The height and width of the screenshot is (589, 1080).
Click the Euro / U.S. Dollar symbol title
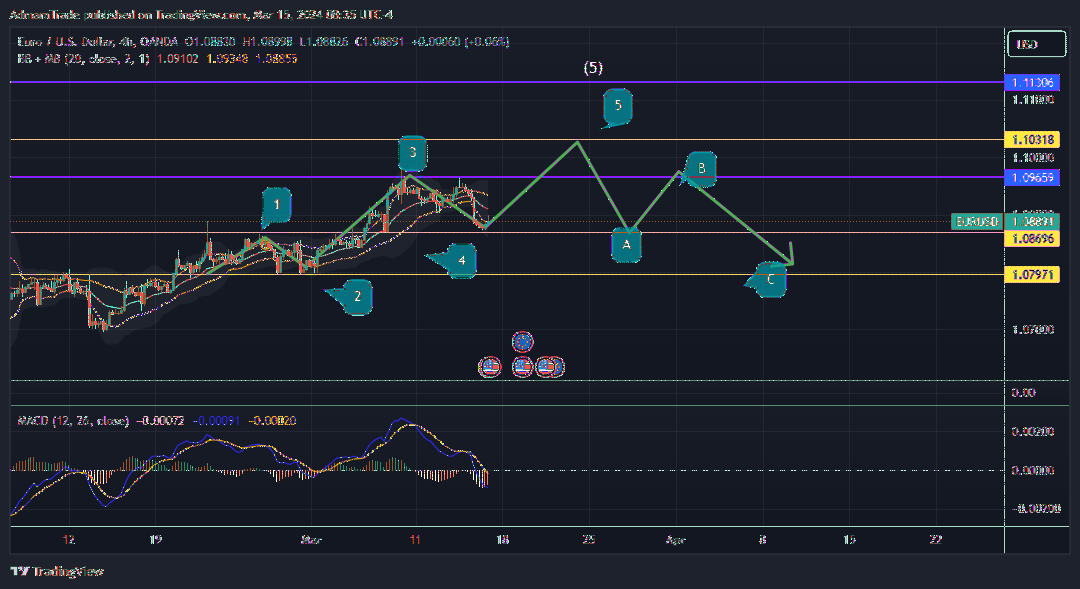point(96,41)
